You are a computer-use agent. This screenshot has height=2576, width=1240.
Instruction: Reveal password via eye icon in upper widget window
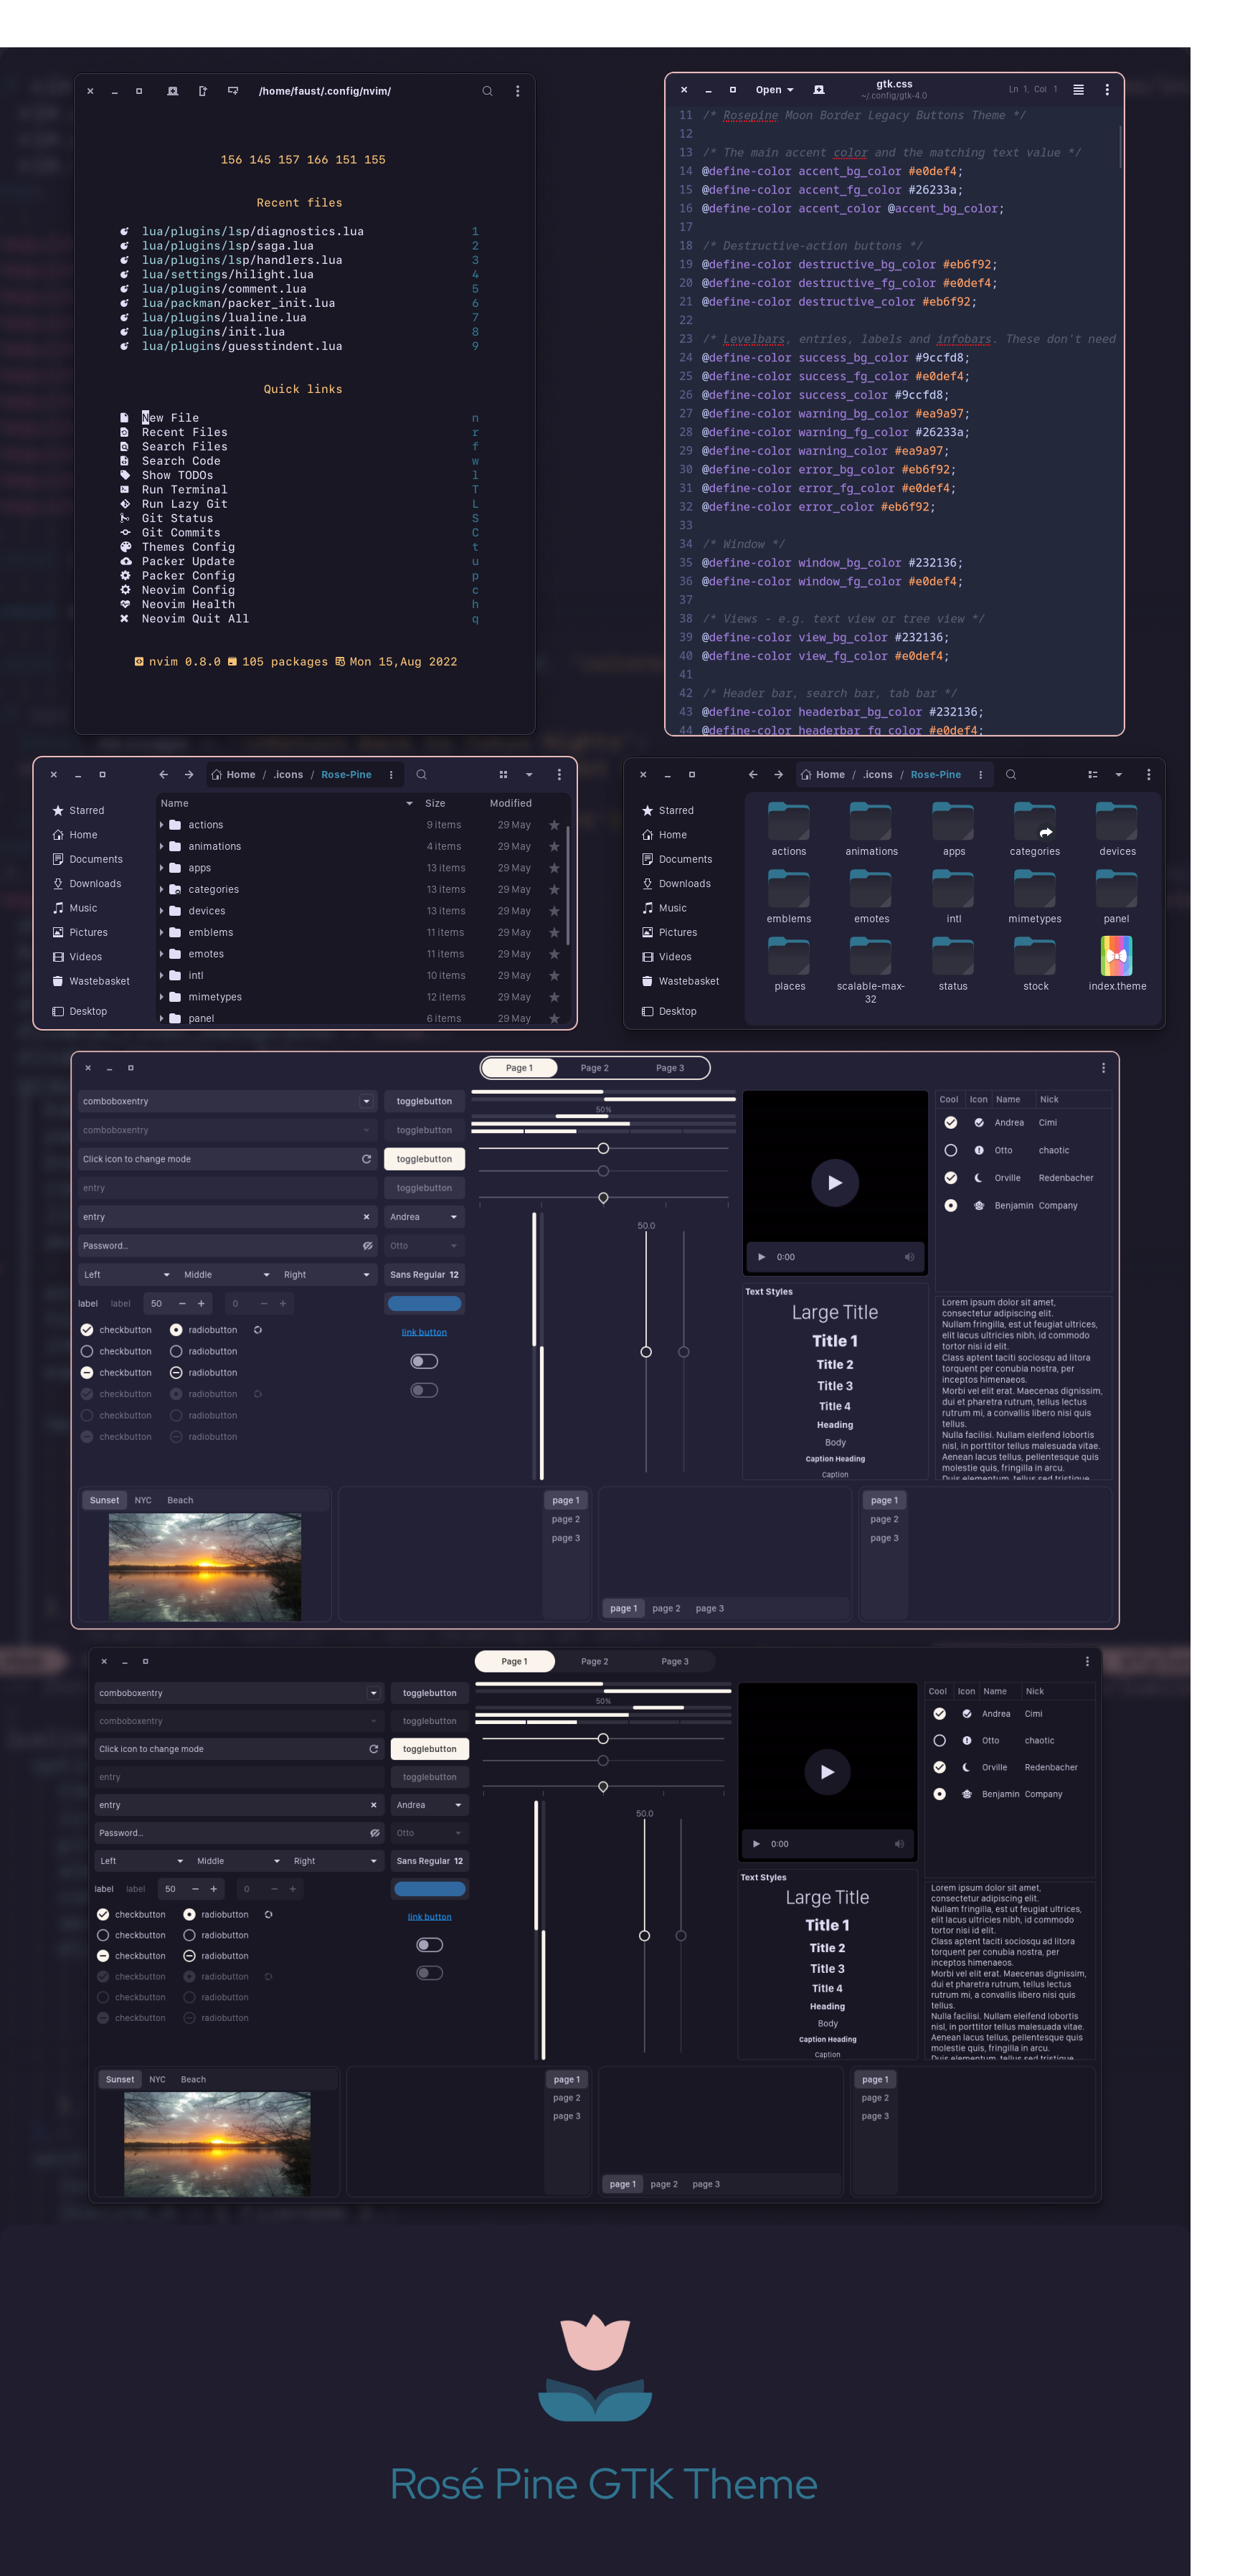click(x=367, y=1246)
